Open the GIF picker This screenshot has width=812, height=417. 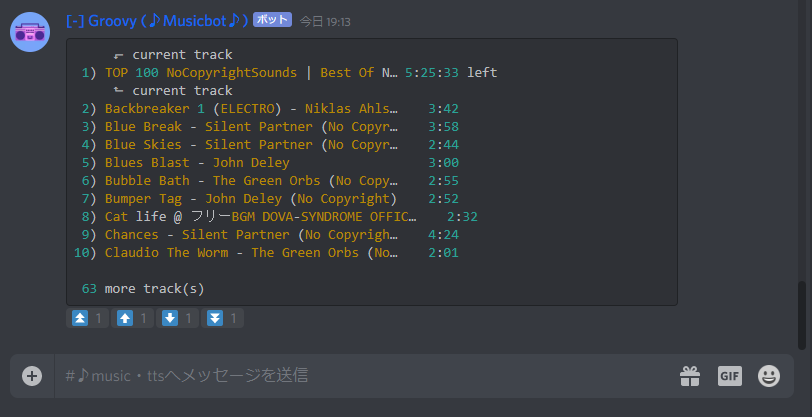click(x=730, y=376)
